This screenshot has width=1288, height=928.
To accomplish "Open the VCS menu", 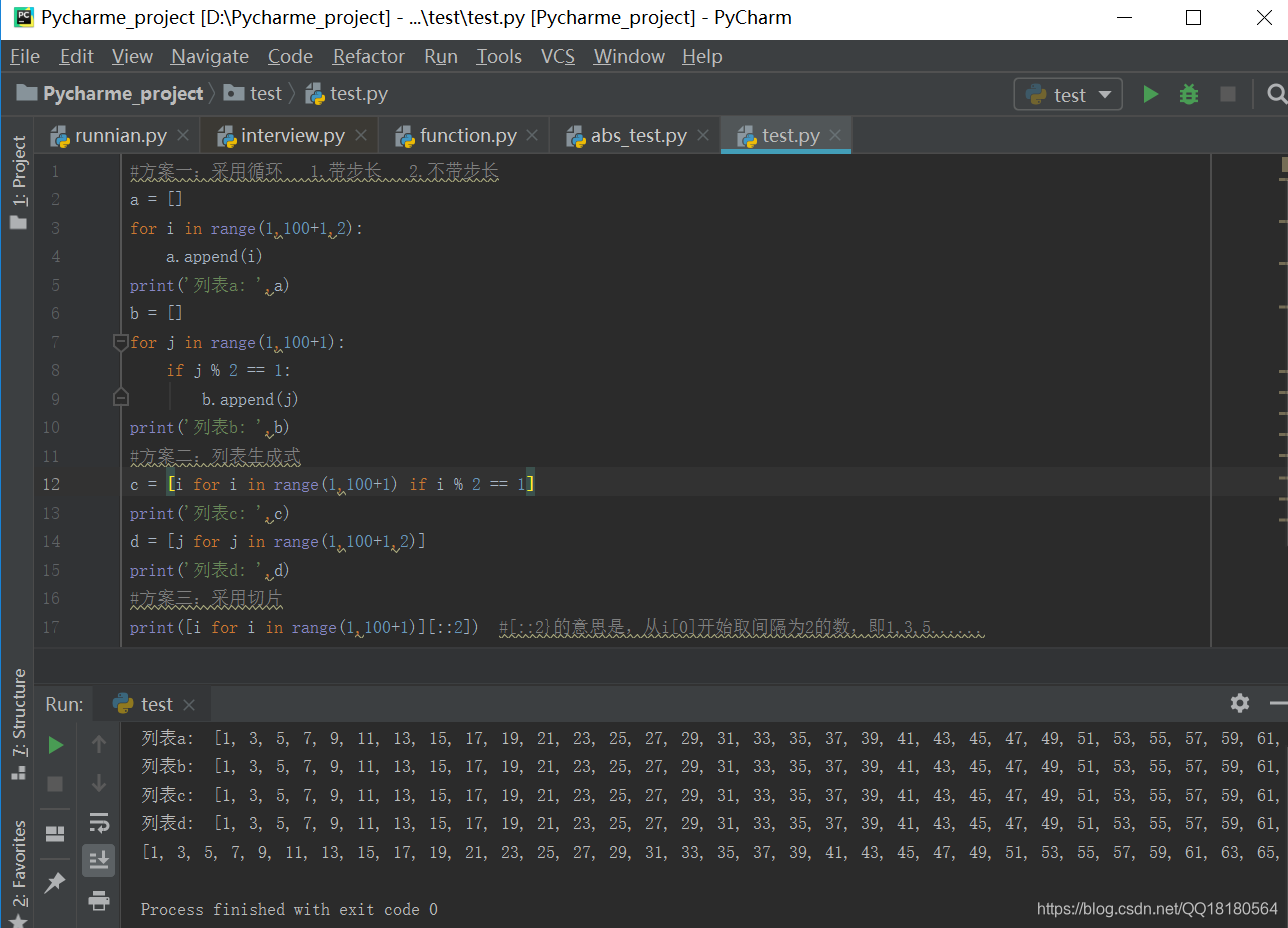I will click(x=558, y=56).
